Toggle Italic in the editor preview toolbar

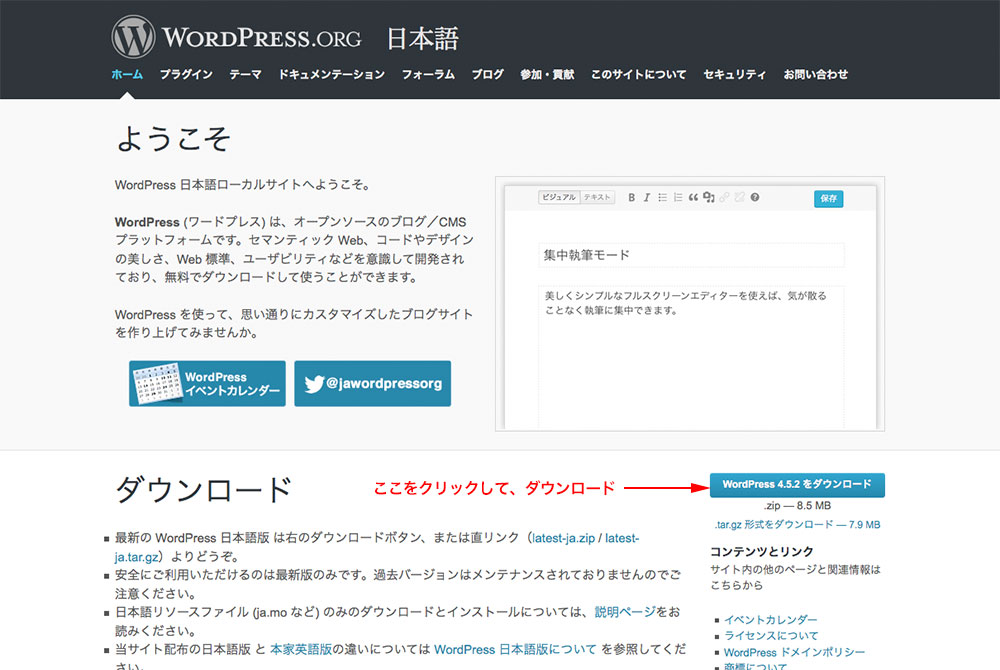pyautogui.click(x=647, y=198)
